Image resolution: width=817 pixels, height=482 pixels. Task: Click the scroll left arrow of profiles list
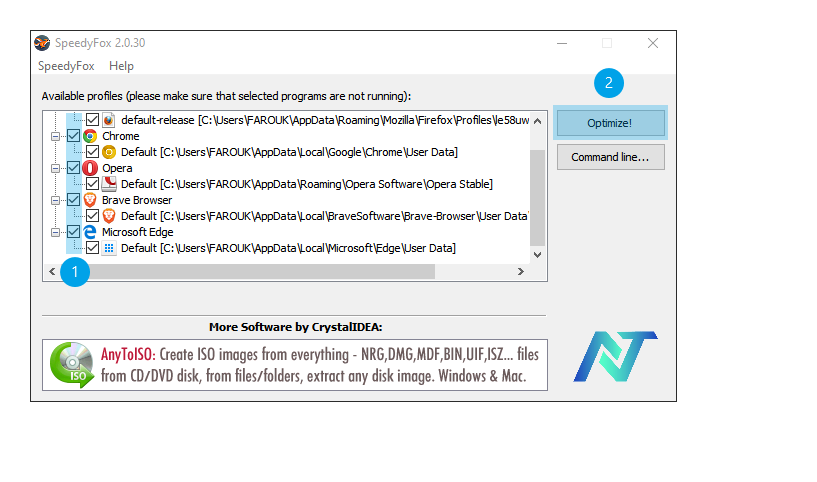point(52,271)
